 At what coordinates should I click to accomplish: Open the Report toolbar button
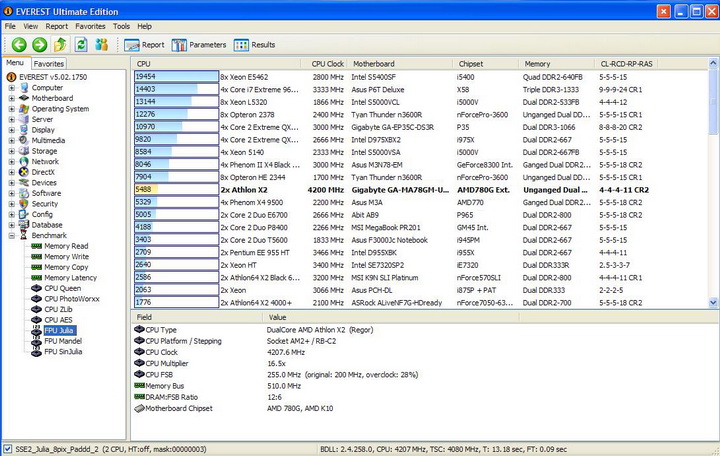pos(144,45)
